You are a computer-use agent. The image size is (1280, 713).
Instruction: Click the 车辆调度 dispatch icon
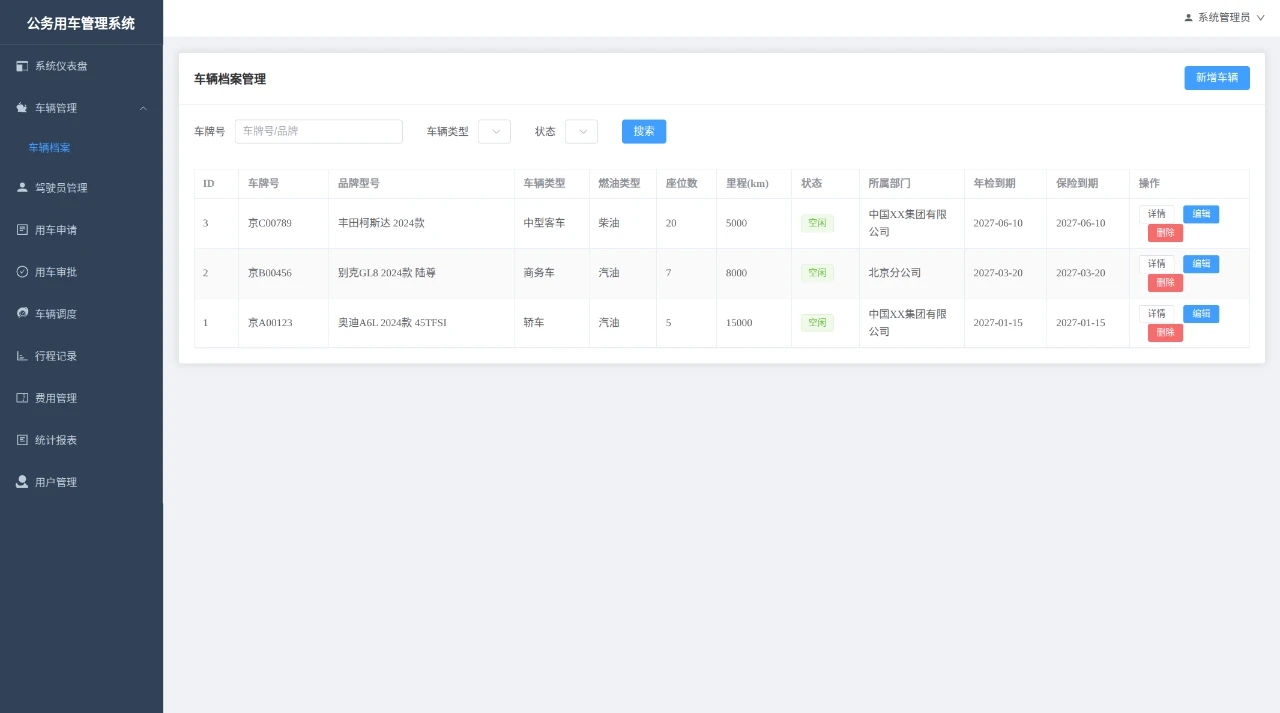click(x=22, y=313)
